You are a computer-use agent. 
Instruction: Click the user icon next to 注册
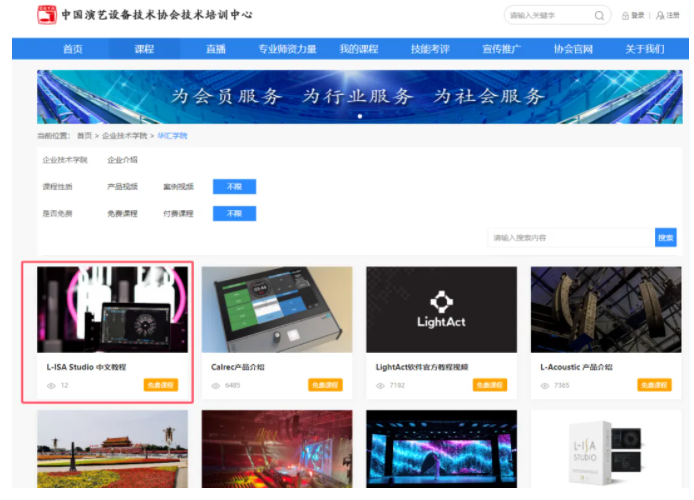(x=660, y=15)
